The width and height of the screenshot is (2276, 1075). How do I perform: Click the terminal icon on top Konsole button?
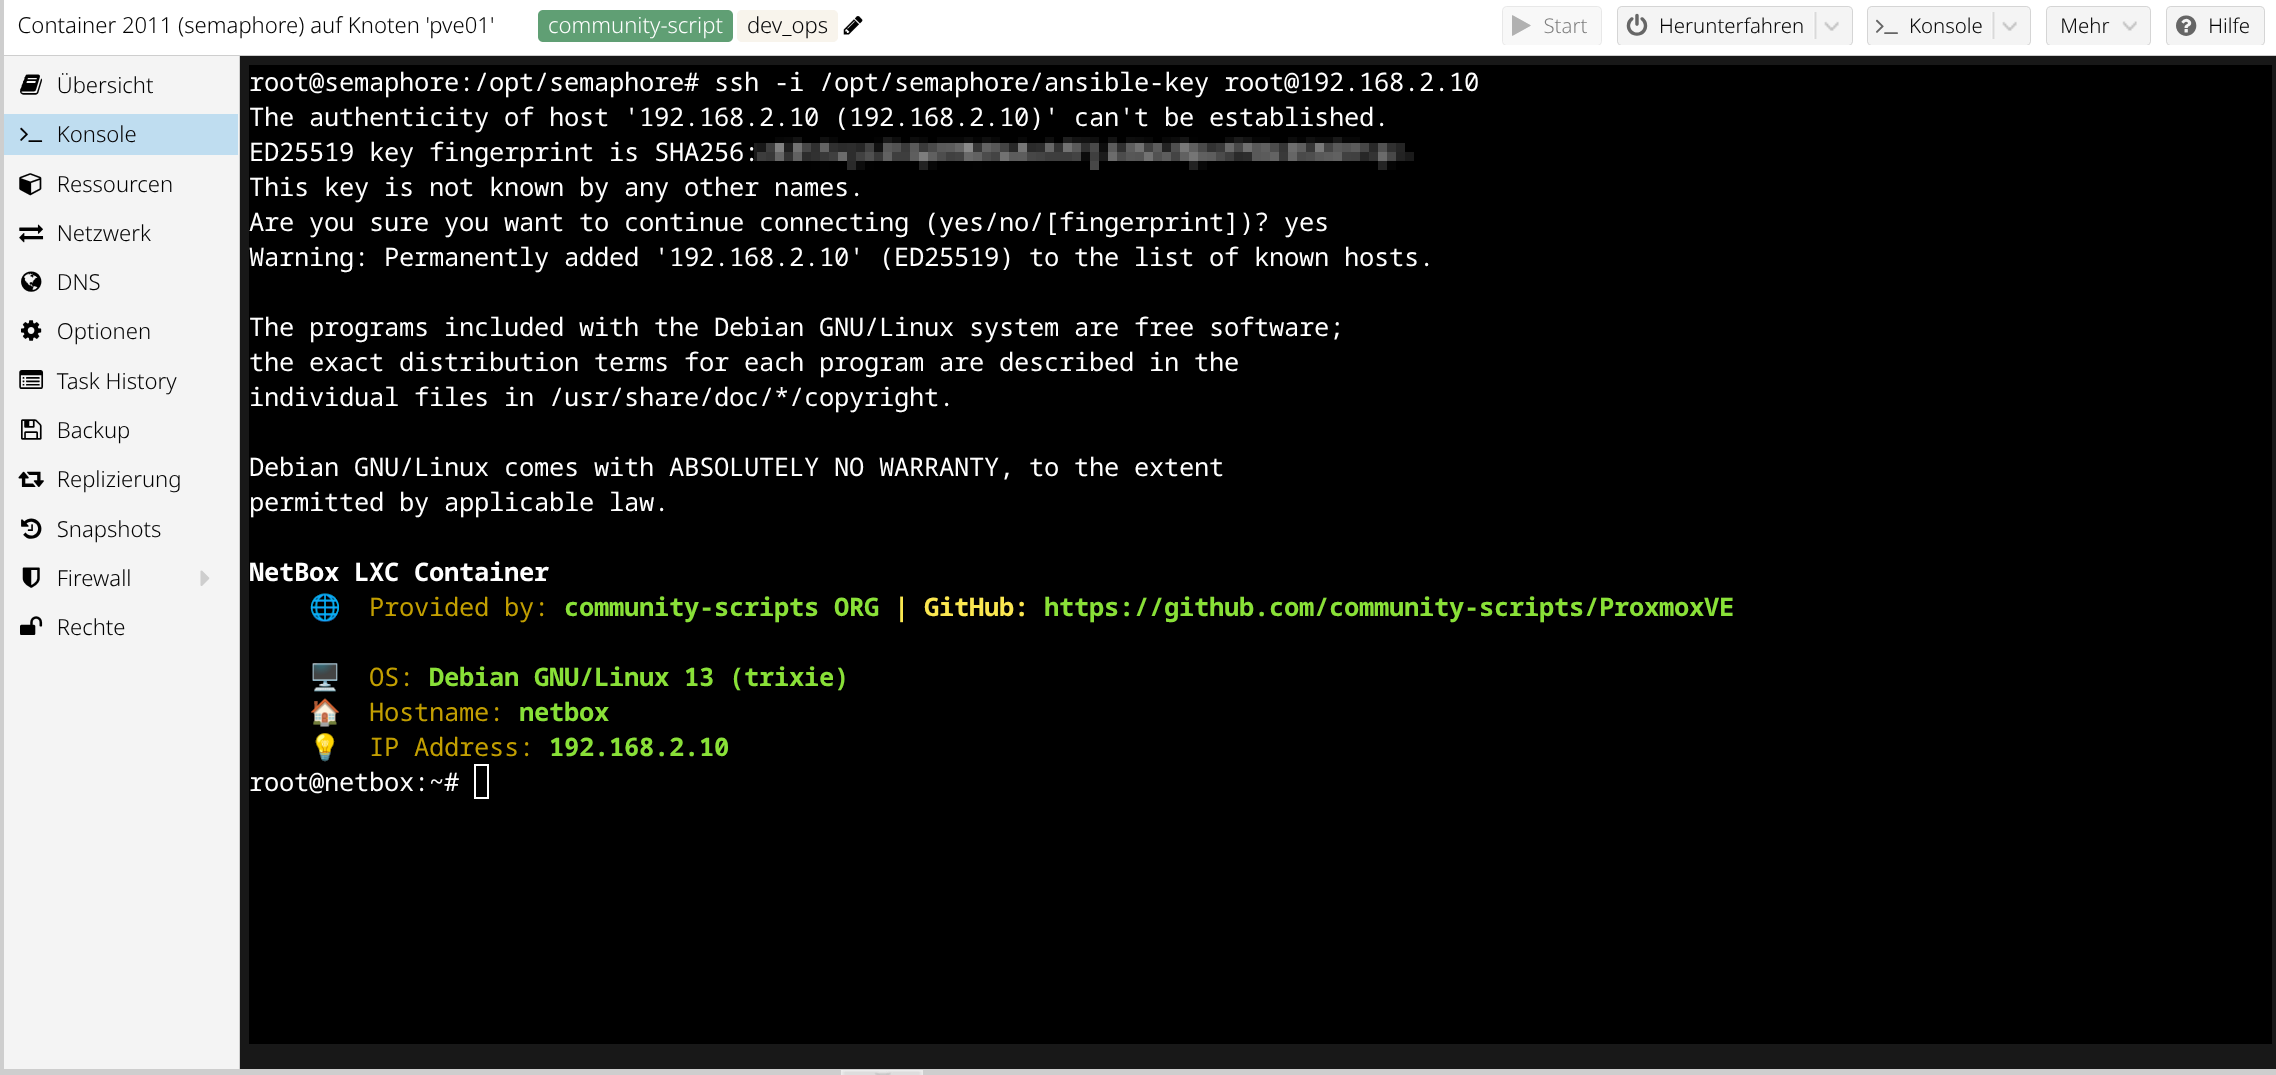[1886, 27]
